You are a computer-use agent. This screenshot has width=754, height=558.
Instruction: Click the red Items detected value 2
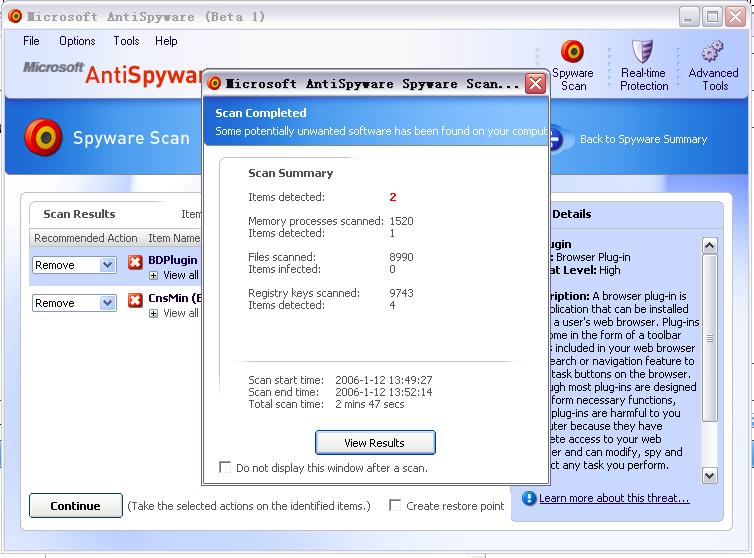click(393, 197)
